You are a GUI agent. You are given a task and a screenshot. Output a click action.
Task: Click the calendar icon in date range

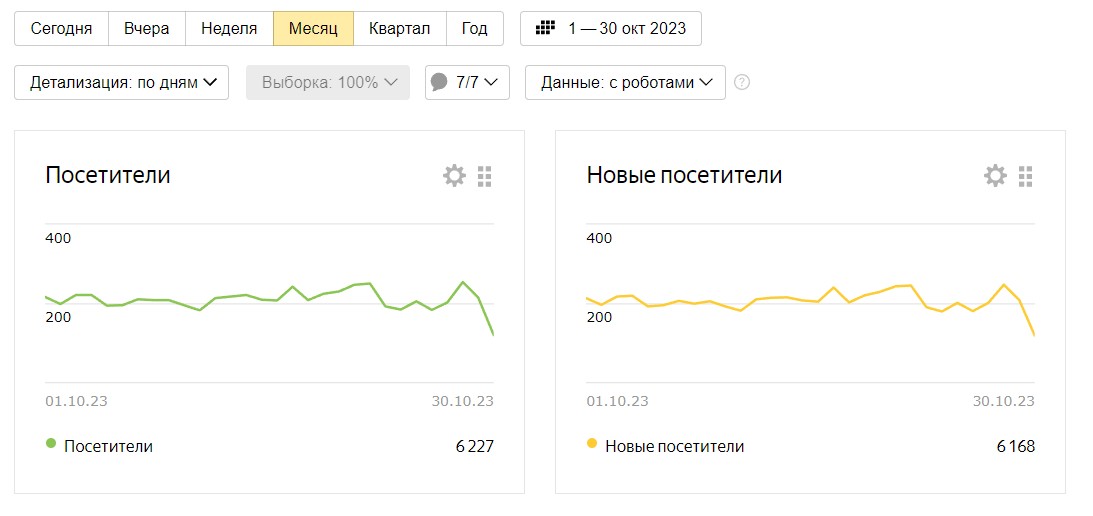coord(545,28)
